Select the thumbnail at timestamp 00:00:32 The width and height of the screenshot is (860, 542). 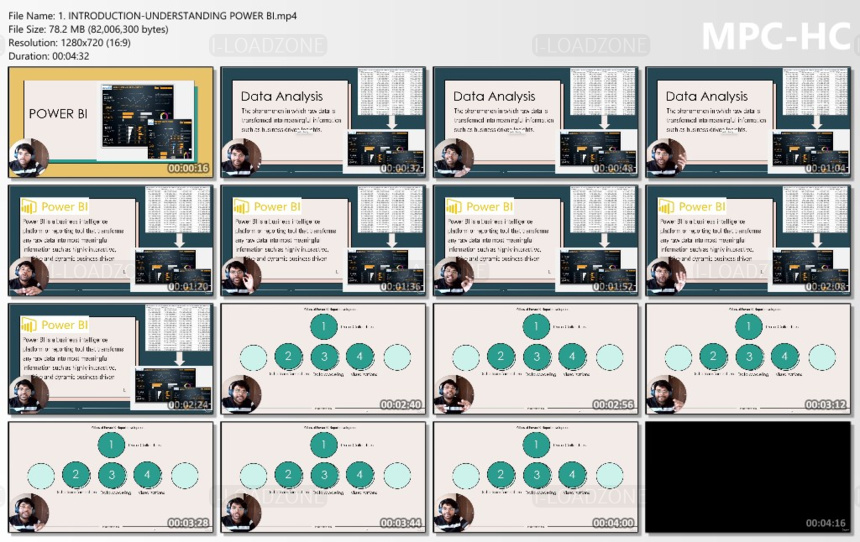point(323,122)
